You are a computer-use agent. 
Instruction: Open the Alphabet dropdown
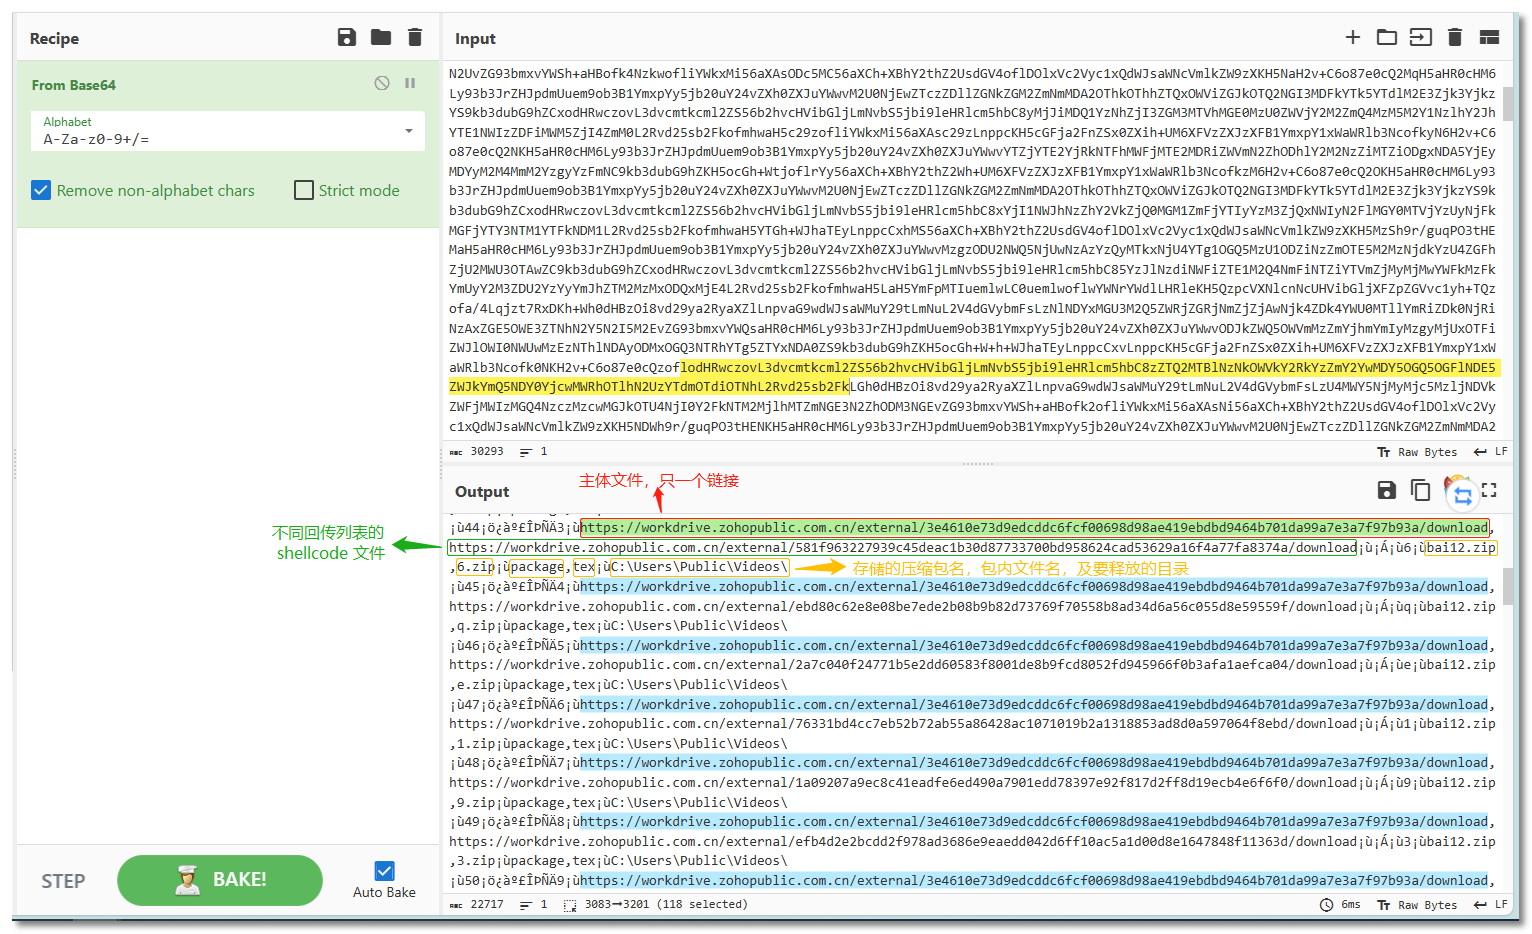pos(409,131)
